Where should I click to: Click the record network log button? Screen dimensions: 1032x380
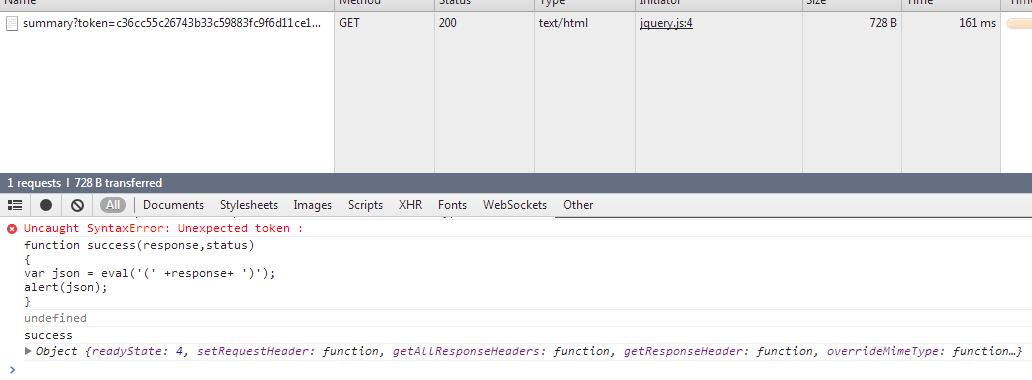click(45, 205)
